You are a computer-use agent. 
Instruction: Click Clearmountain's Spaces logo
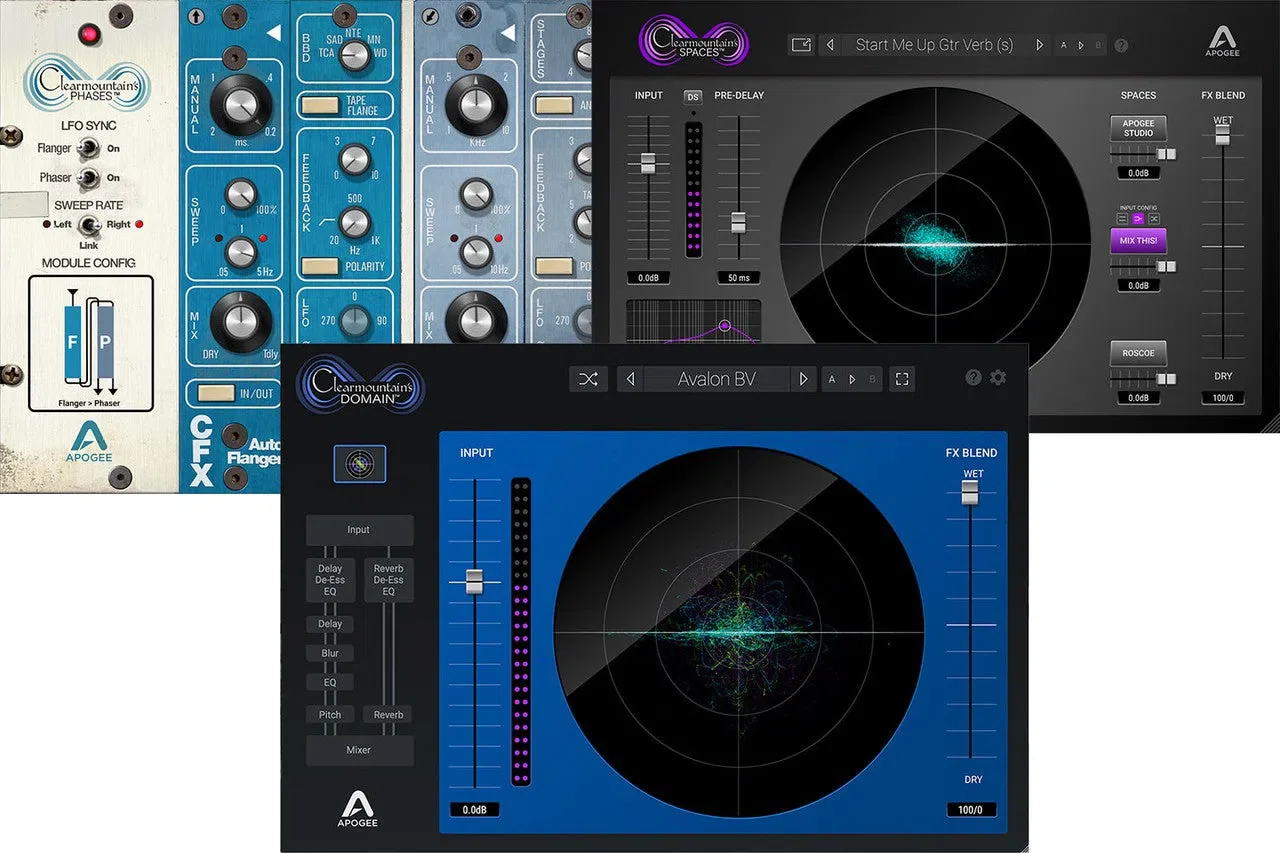(693, 41)
